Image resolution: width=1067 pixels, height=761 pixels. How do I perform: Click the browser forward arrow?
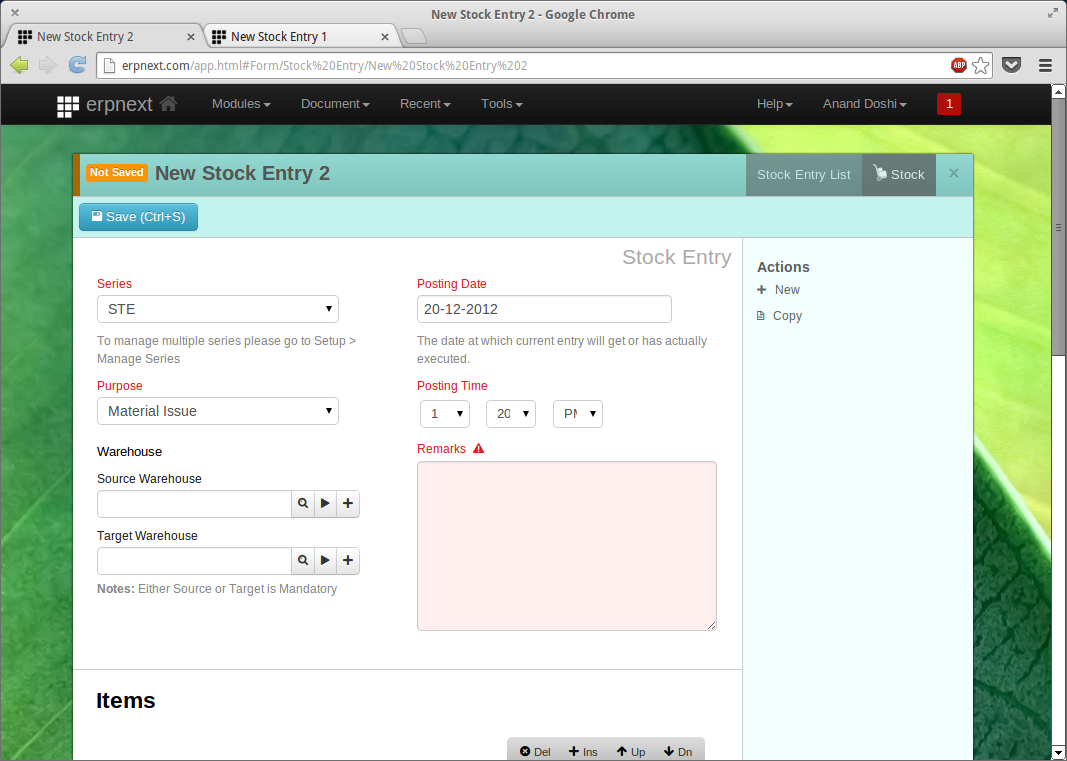pyautogui.click(x=48, y=65)
